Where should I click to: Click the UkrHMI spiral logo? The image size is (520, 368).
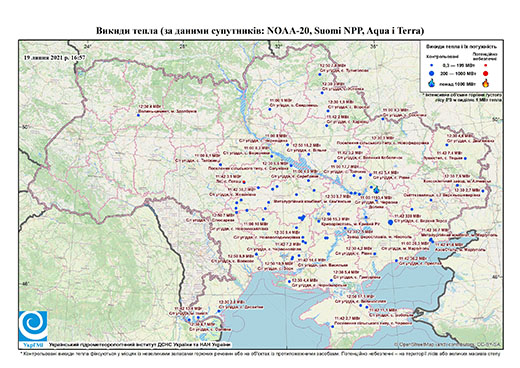tap(33, 326)
